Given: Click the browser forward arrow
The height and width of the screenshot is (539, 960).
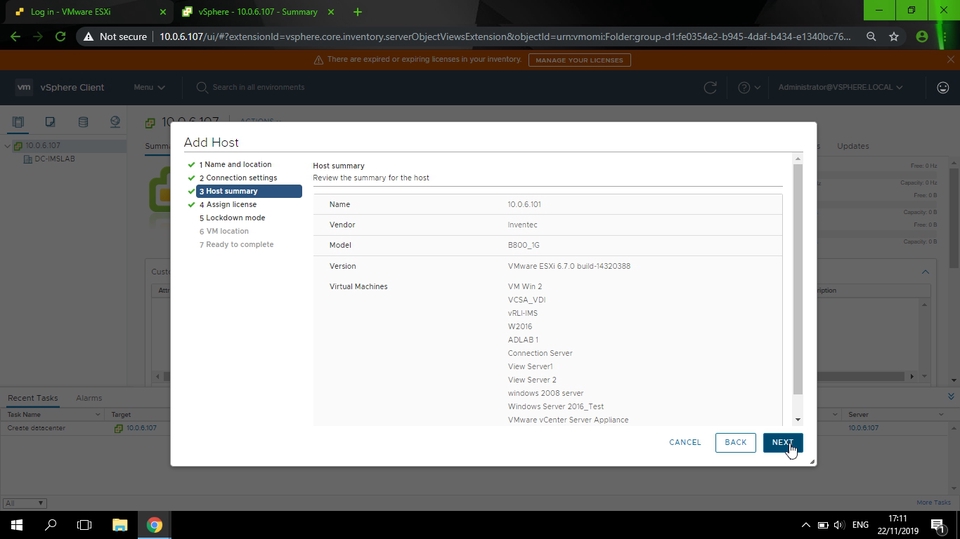Looking at the screenshot, I should (x=38, y=37).
